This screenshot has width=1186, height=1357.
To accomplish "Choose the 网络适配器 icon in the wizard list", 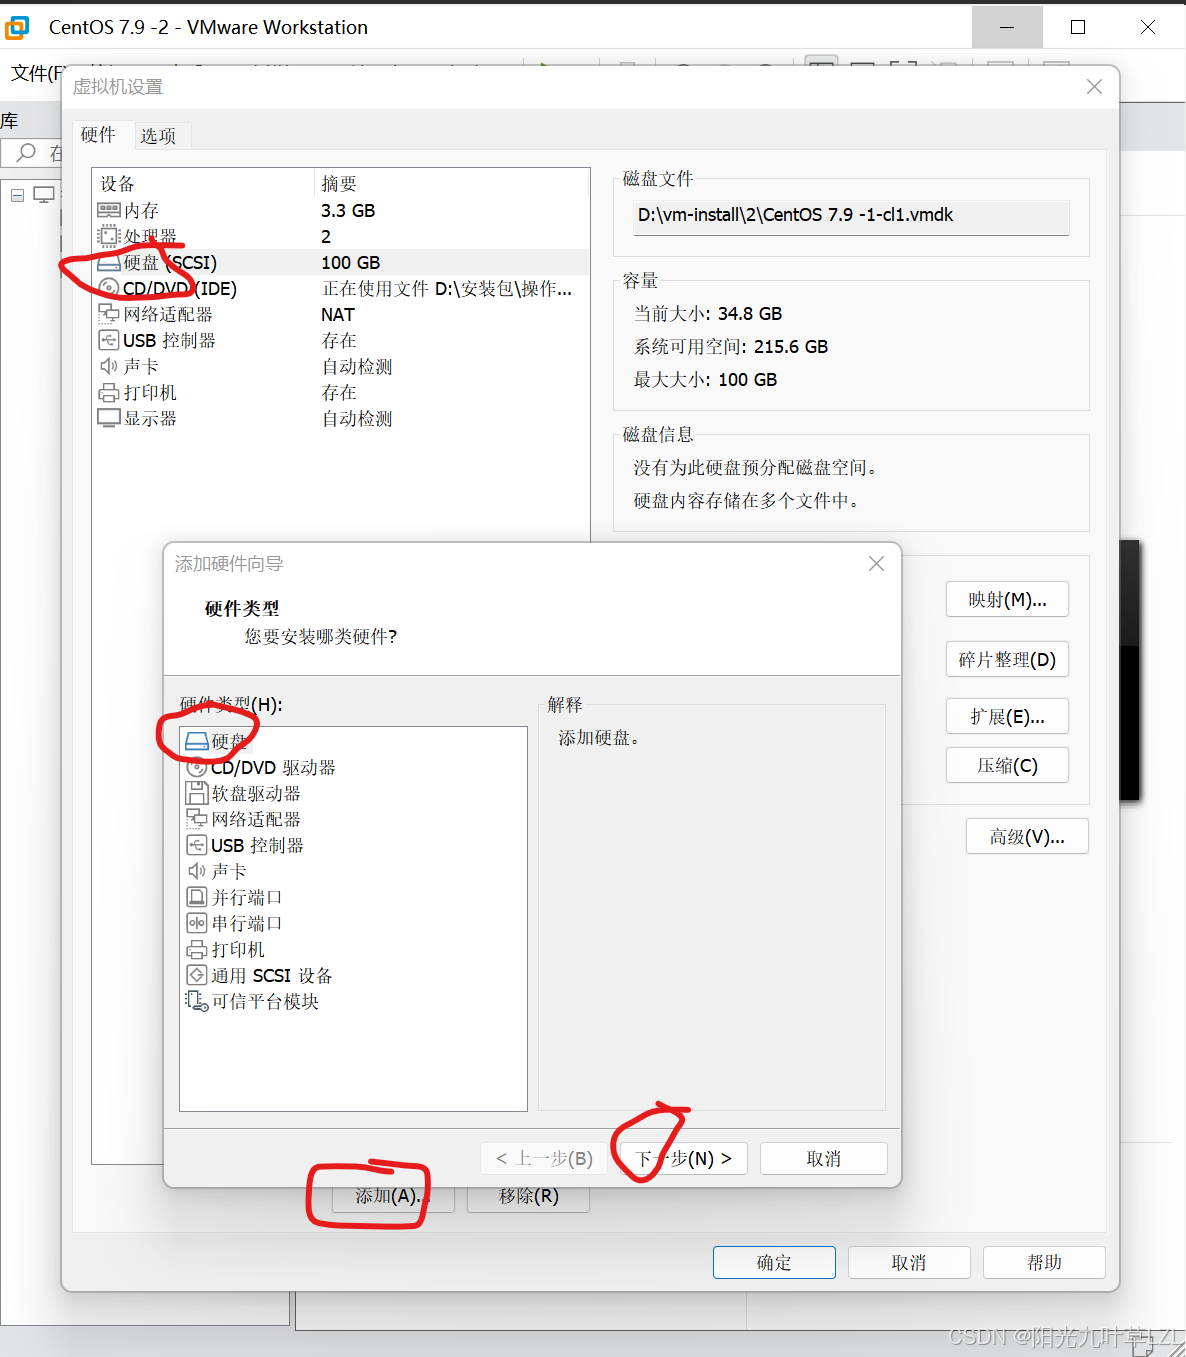I will coord(197,819).
